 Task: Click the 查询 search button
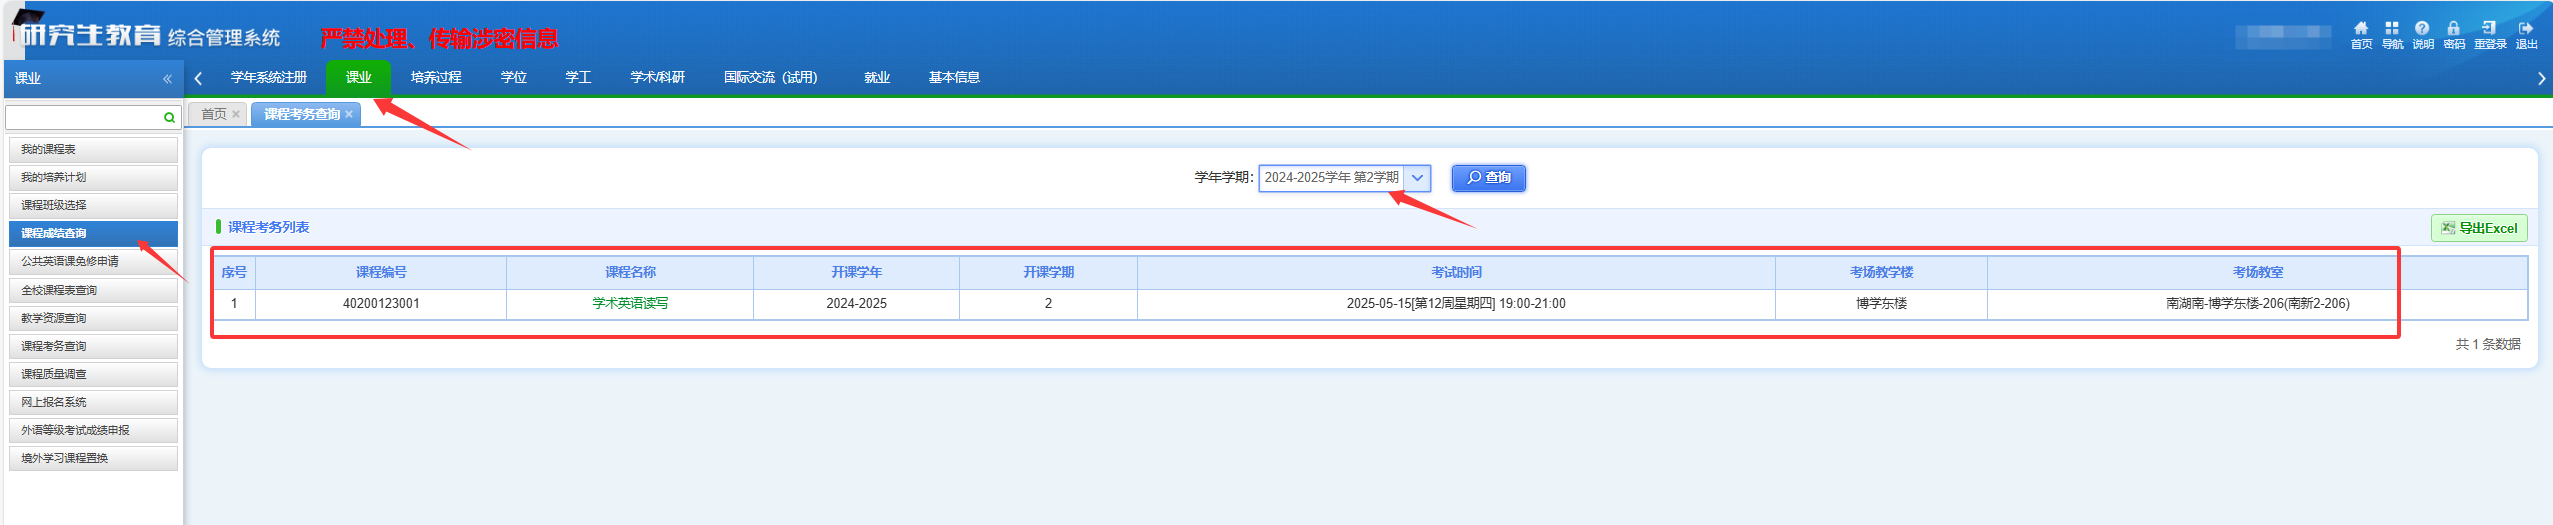(1488, 178)
